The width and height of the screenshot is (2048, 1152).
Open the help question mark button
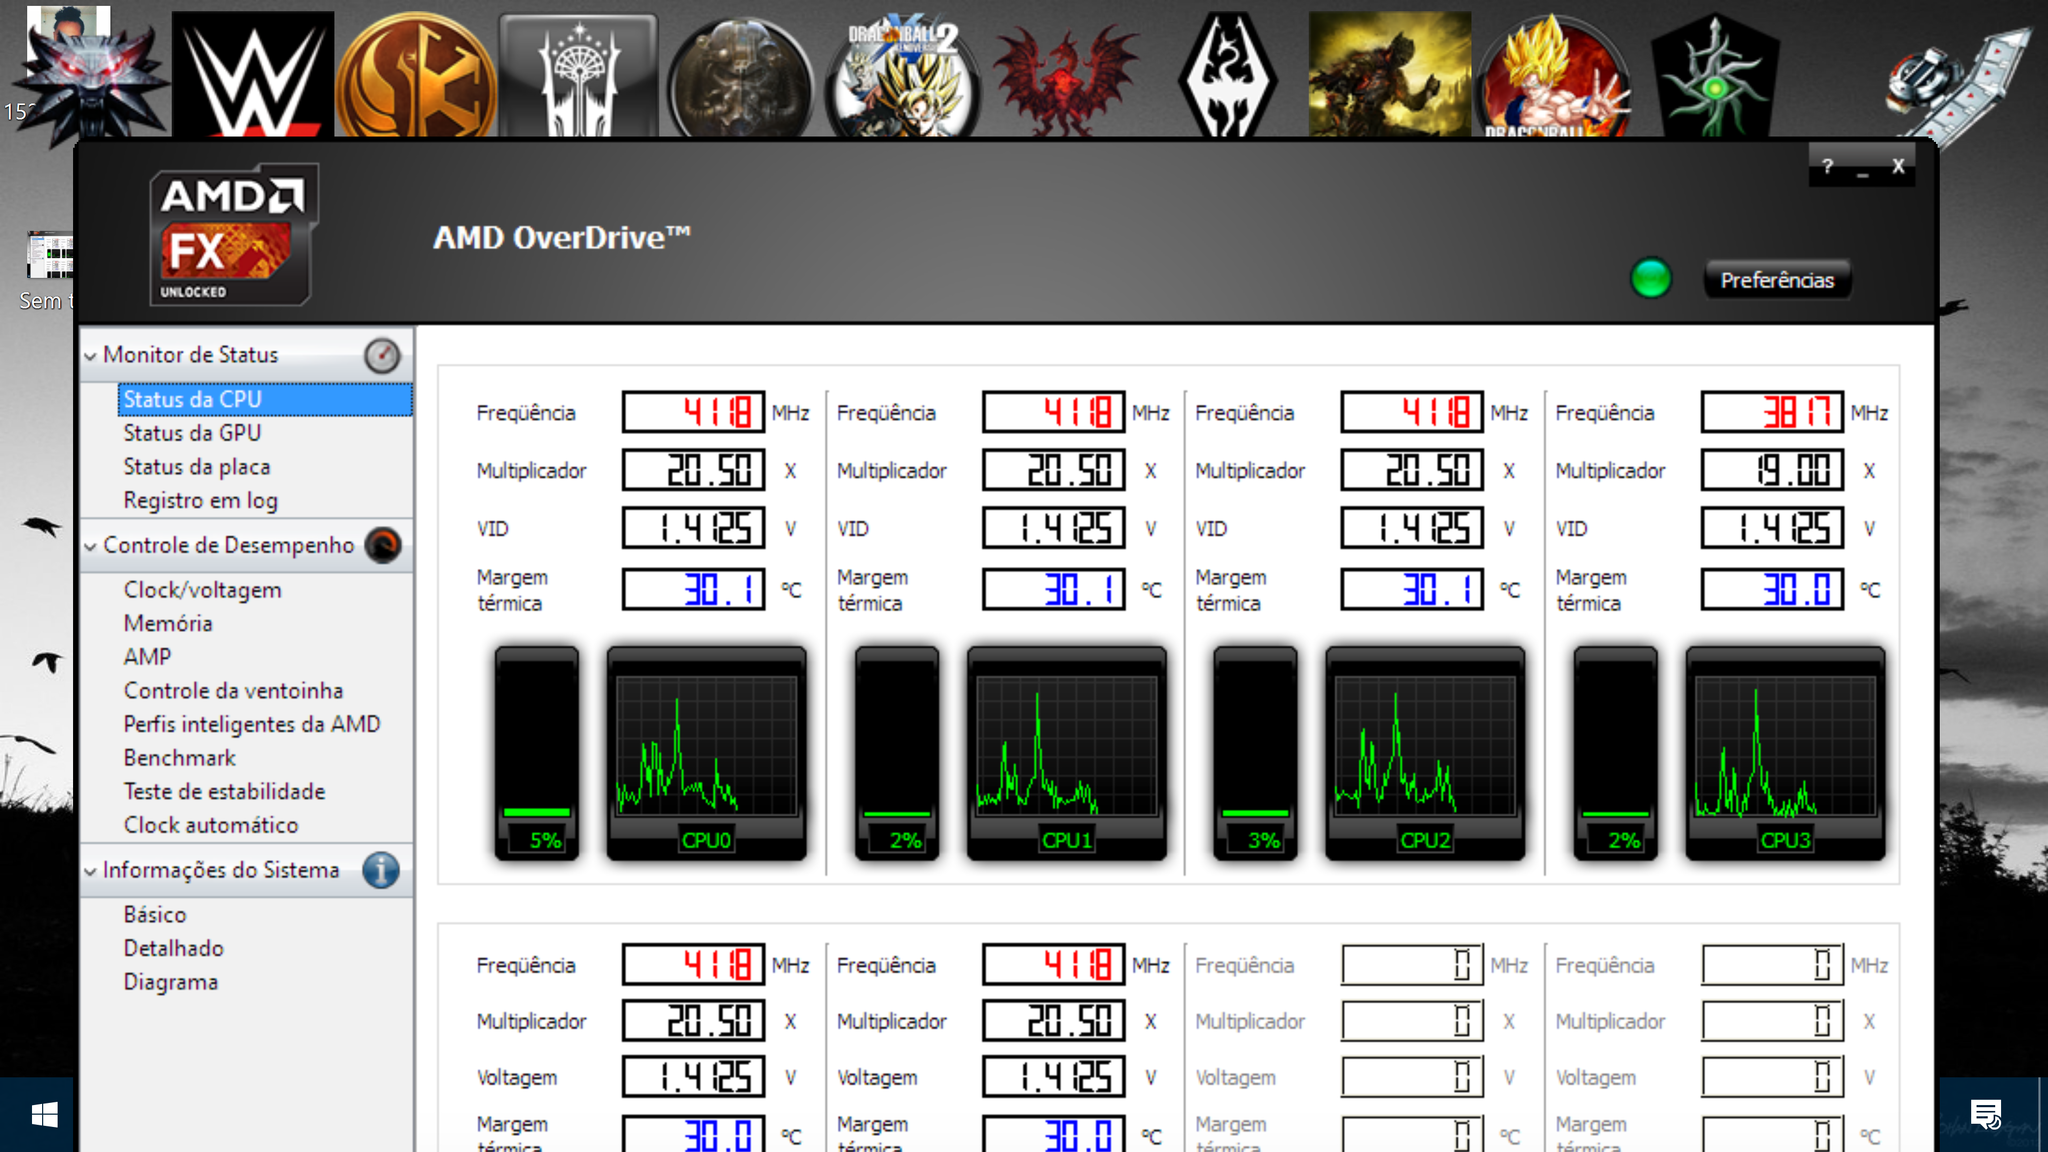pyautogui.click(x=1827, y=166)
